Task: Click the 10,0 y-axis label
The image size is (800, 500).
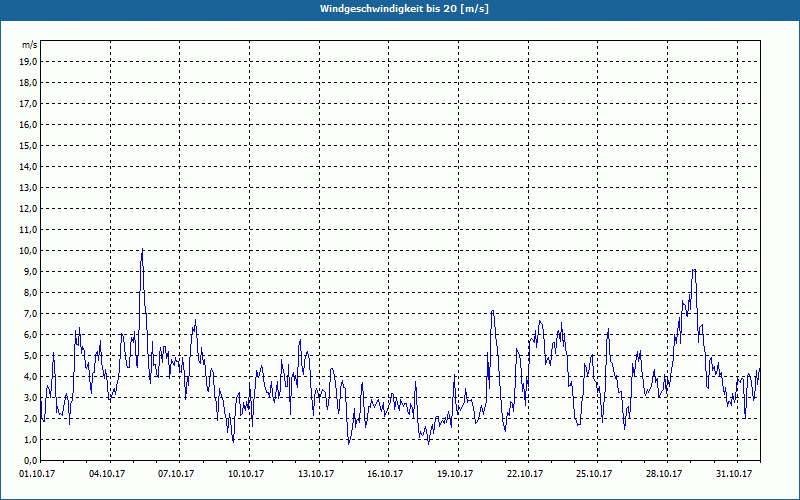Action: coord(28,251)
